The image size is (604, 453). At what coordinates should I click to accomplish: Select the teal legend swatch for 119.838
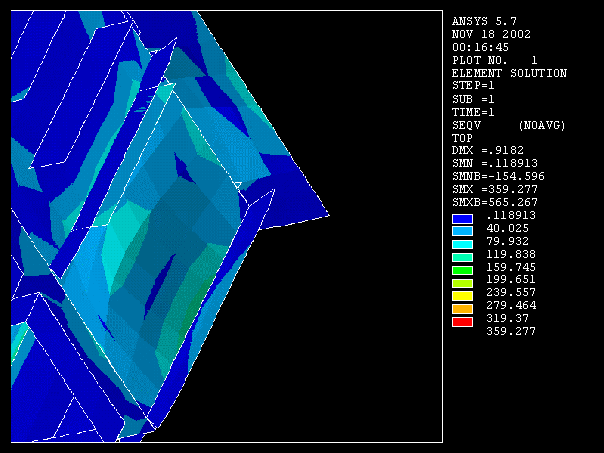point(462,257)
